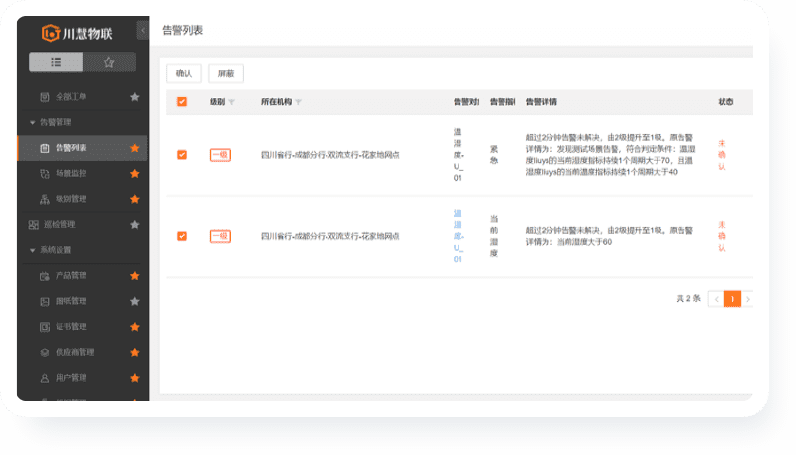This screenshot has height=455, width=796.
Task: Open 级别管理 via its hierarchy icon
Action: click(45, 199)
